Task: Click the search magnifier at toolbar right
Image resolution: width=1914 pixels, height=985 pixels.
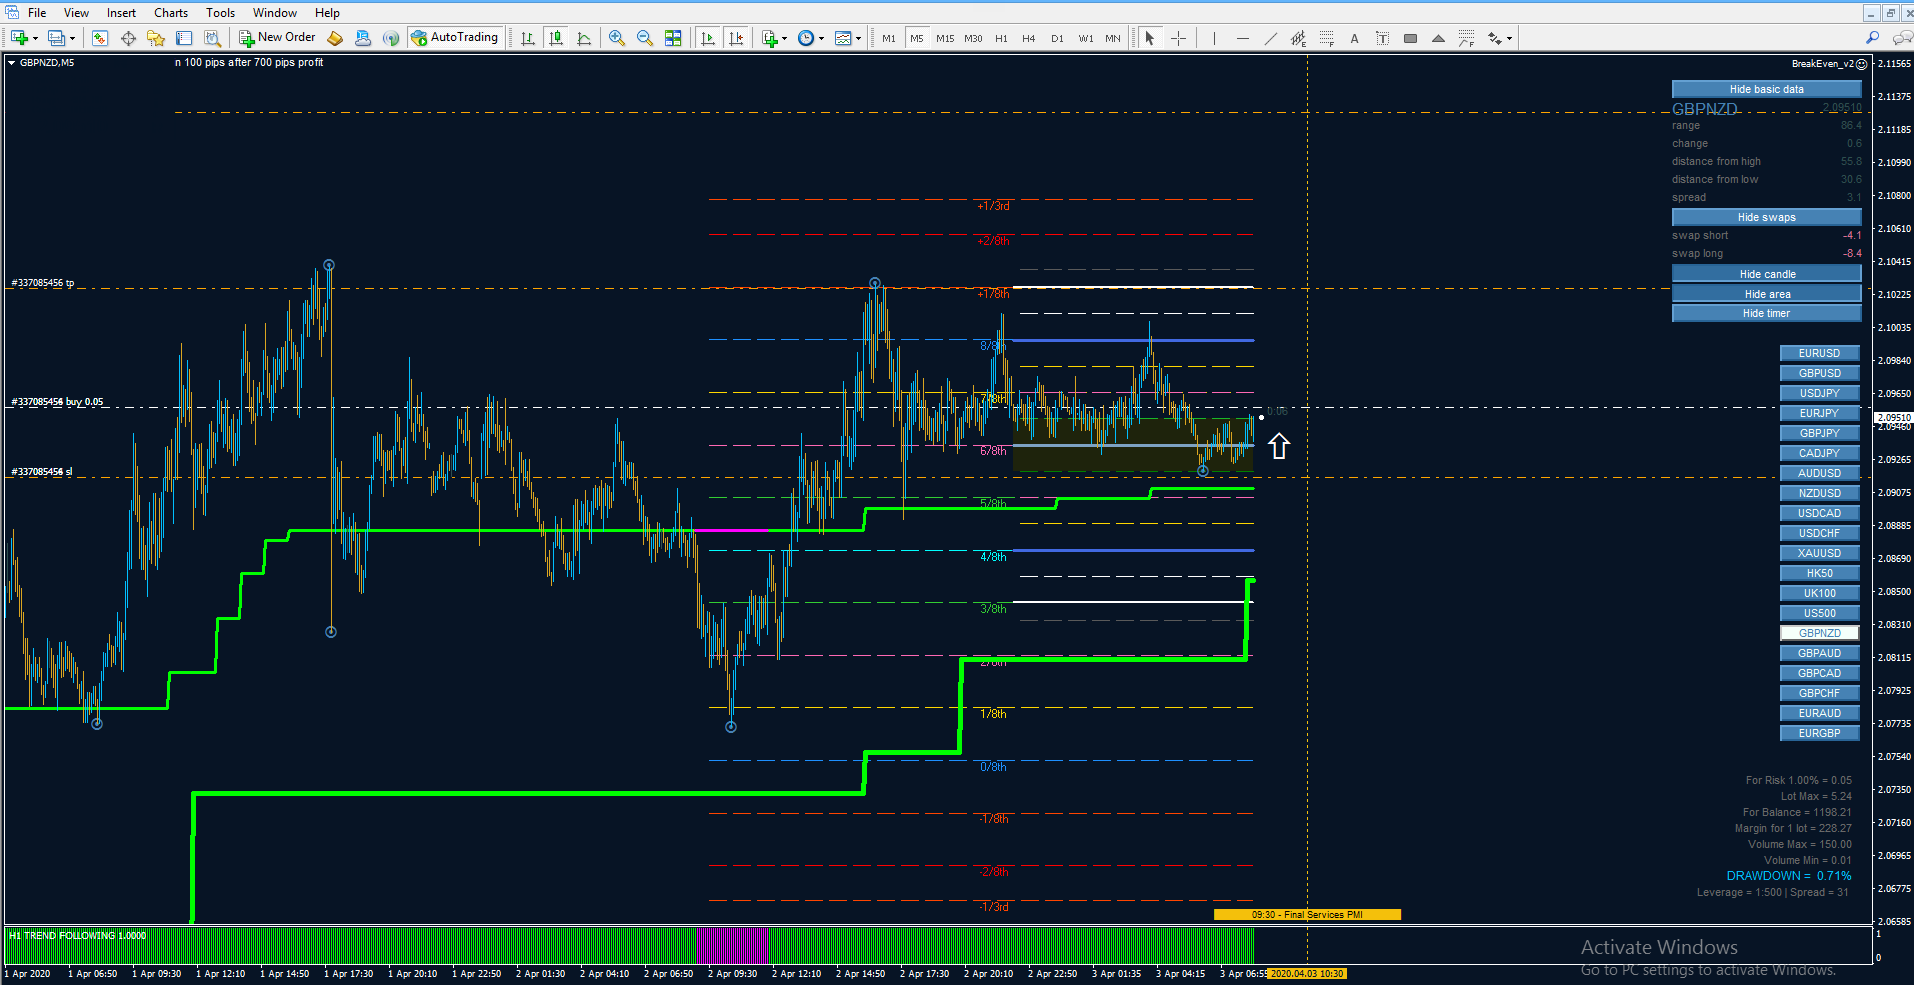Action: point(1873,38)
